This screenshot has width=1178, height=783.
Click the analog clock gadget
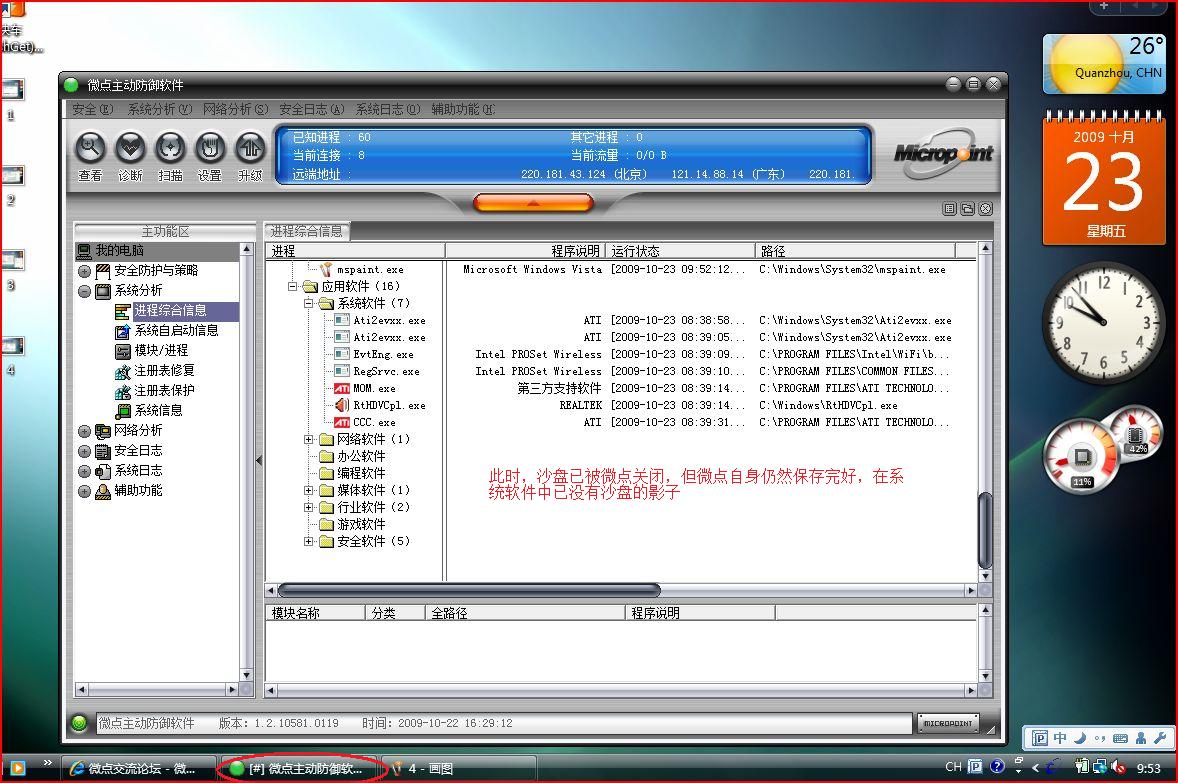(1103, 322)
